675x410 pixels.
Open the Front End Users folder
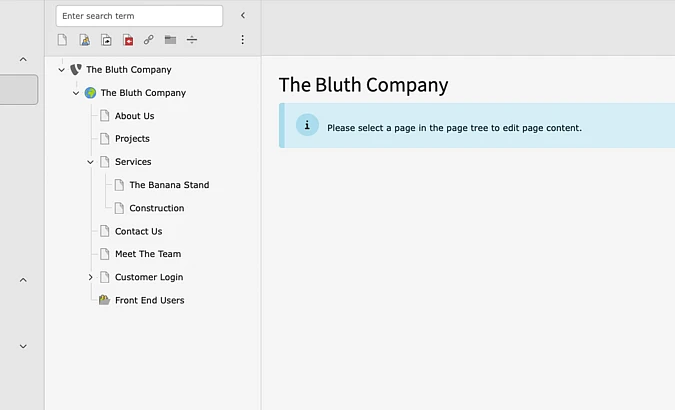pos(149,300)
